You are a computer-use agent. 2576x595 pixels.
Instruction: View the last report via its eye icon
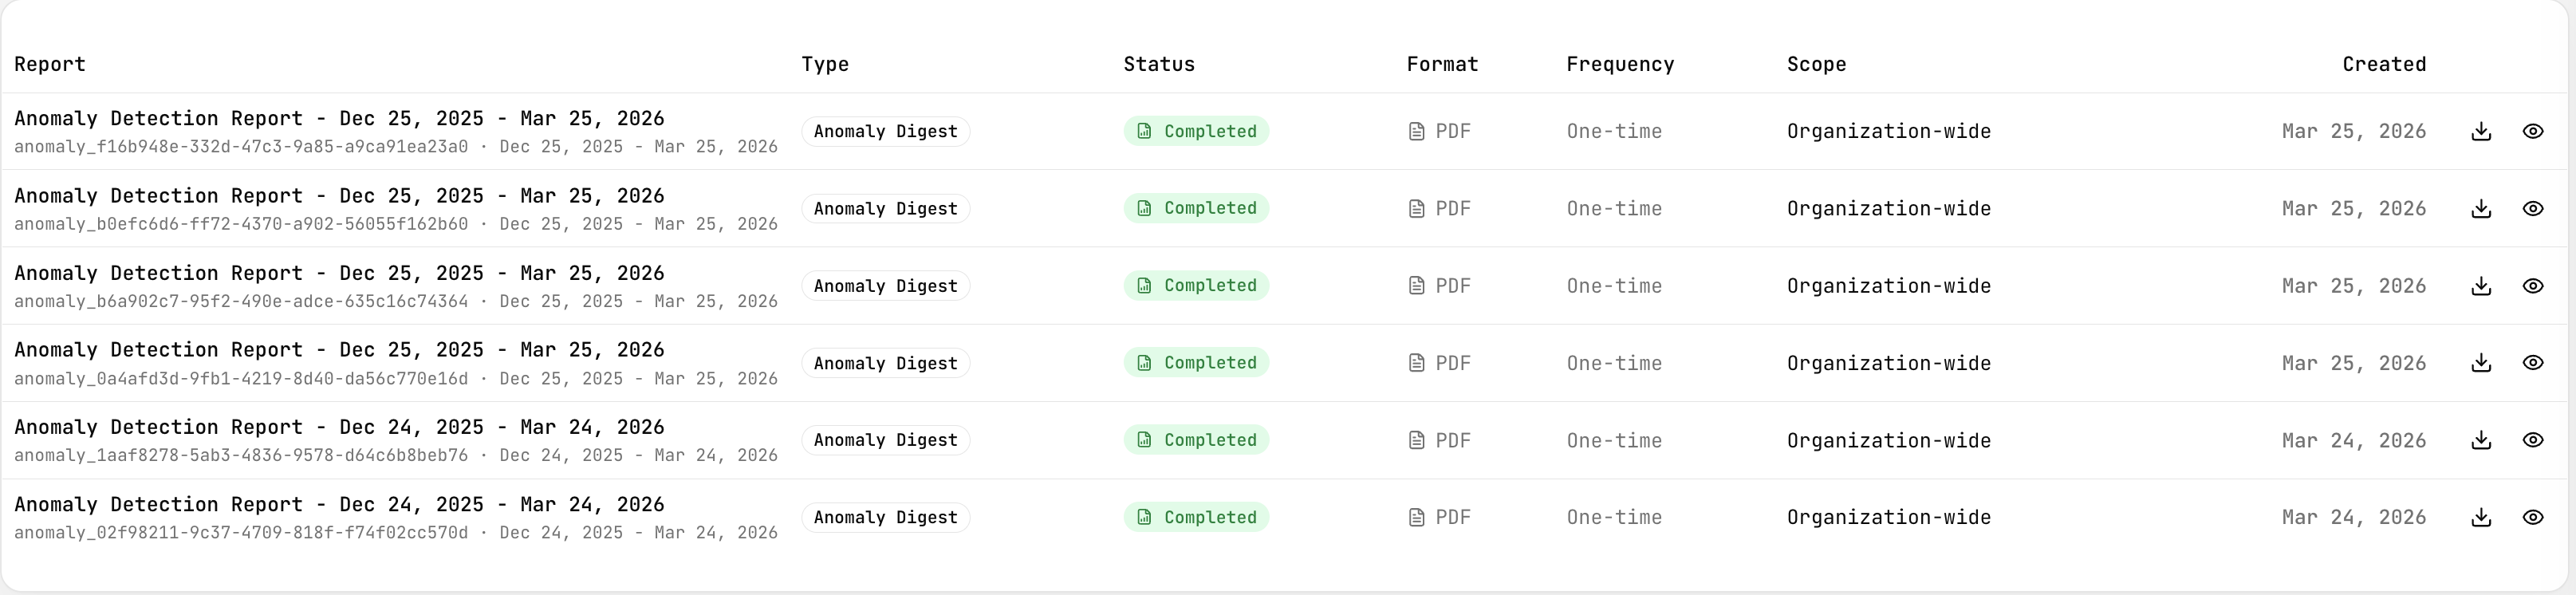pyautogui.click(x=2534, y=517)
